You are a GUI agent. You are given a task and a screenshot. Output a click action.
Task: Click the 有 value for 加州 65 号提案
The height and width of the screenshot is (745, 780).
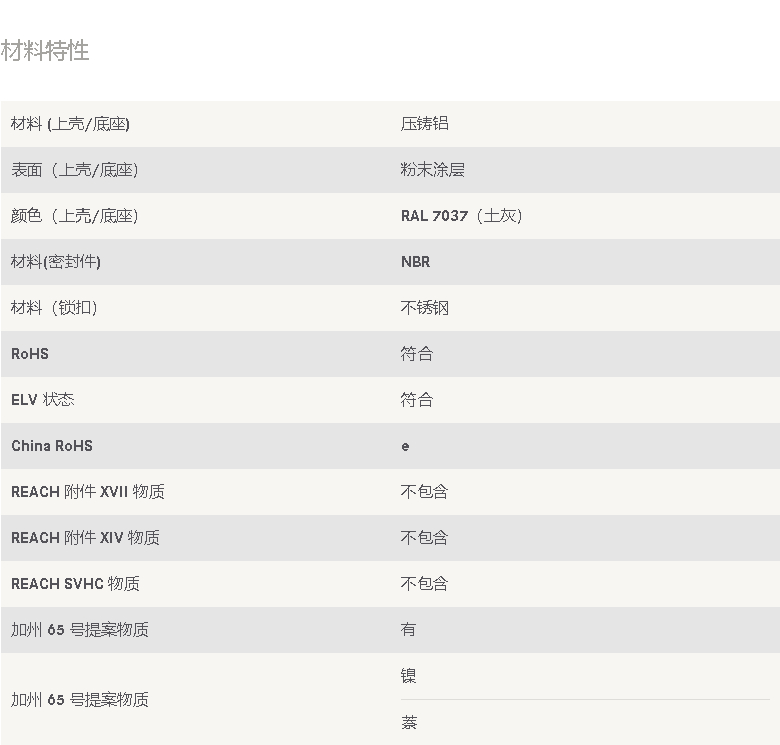pos(408,630)
